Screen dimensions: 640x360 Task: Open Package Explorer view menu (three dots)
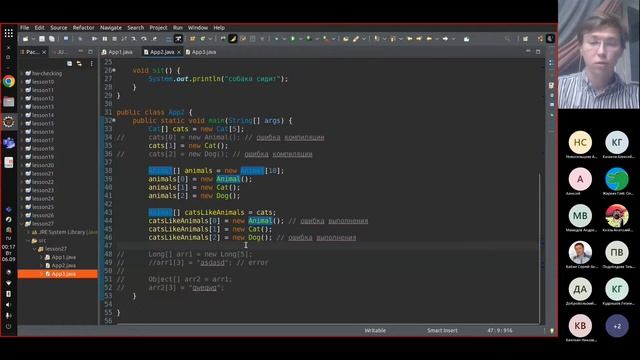pos(91,64)
